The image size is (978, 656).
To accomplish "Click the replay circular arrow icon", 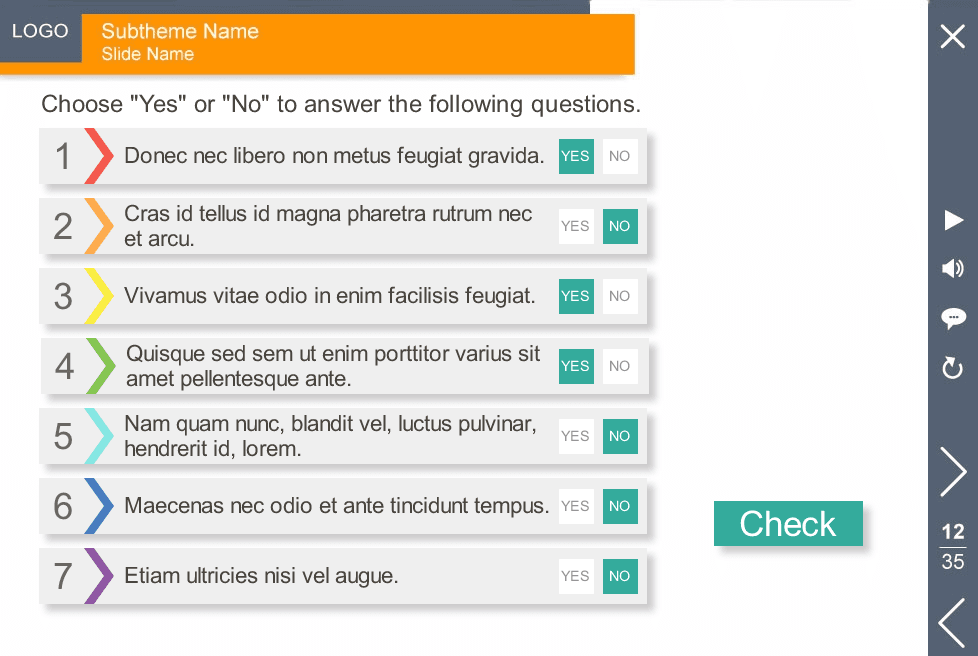I will [x=952, y=368].
